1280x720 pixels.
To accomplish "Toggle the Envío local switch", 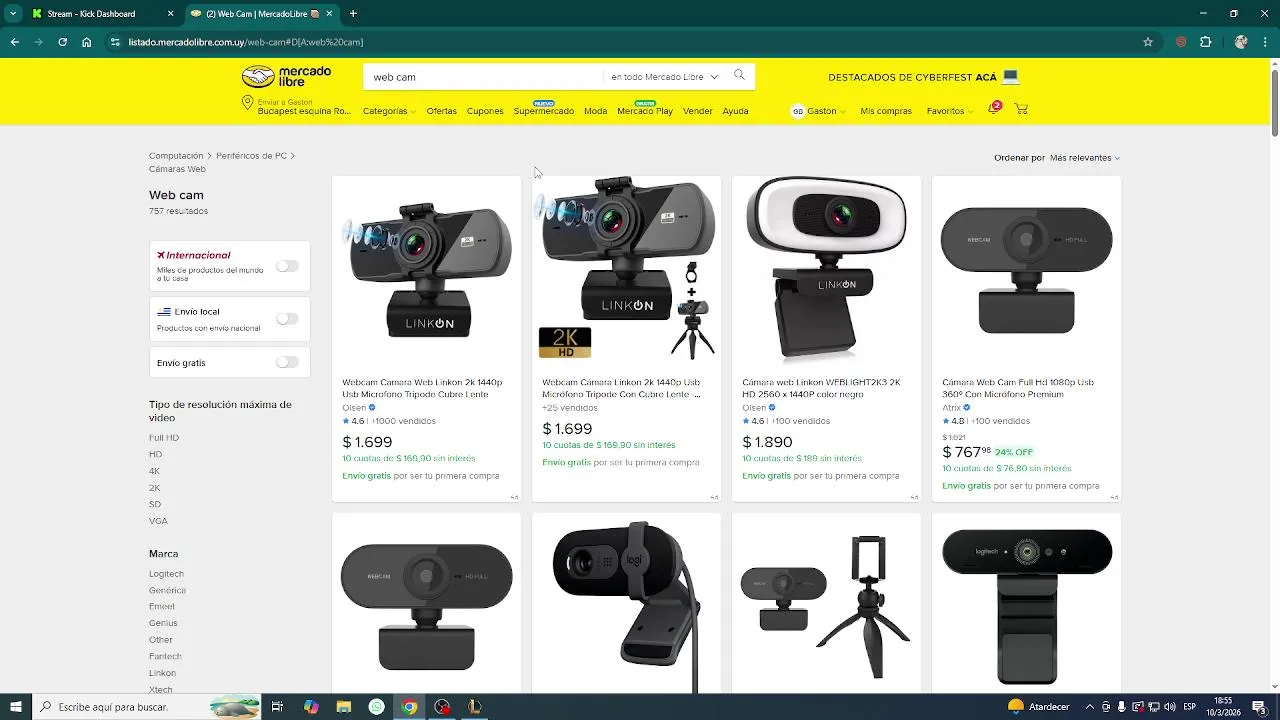I will click(x=287, y=319).
